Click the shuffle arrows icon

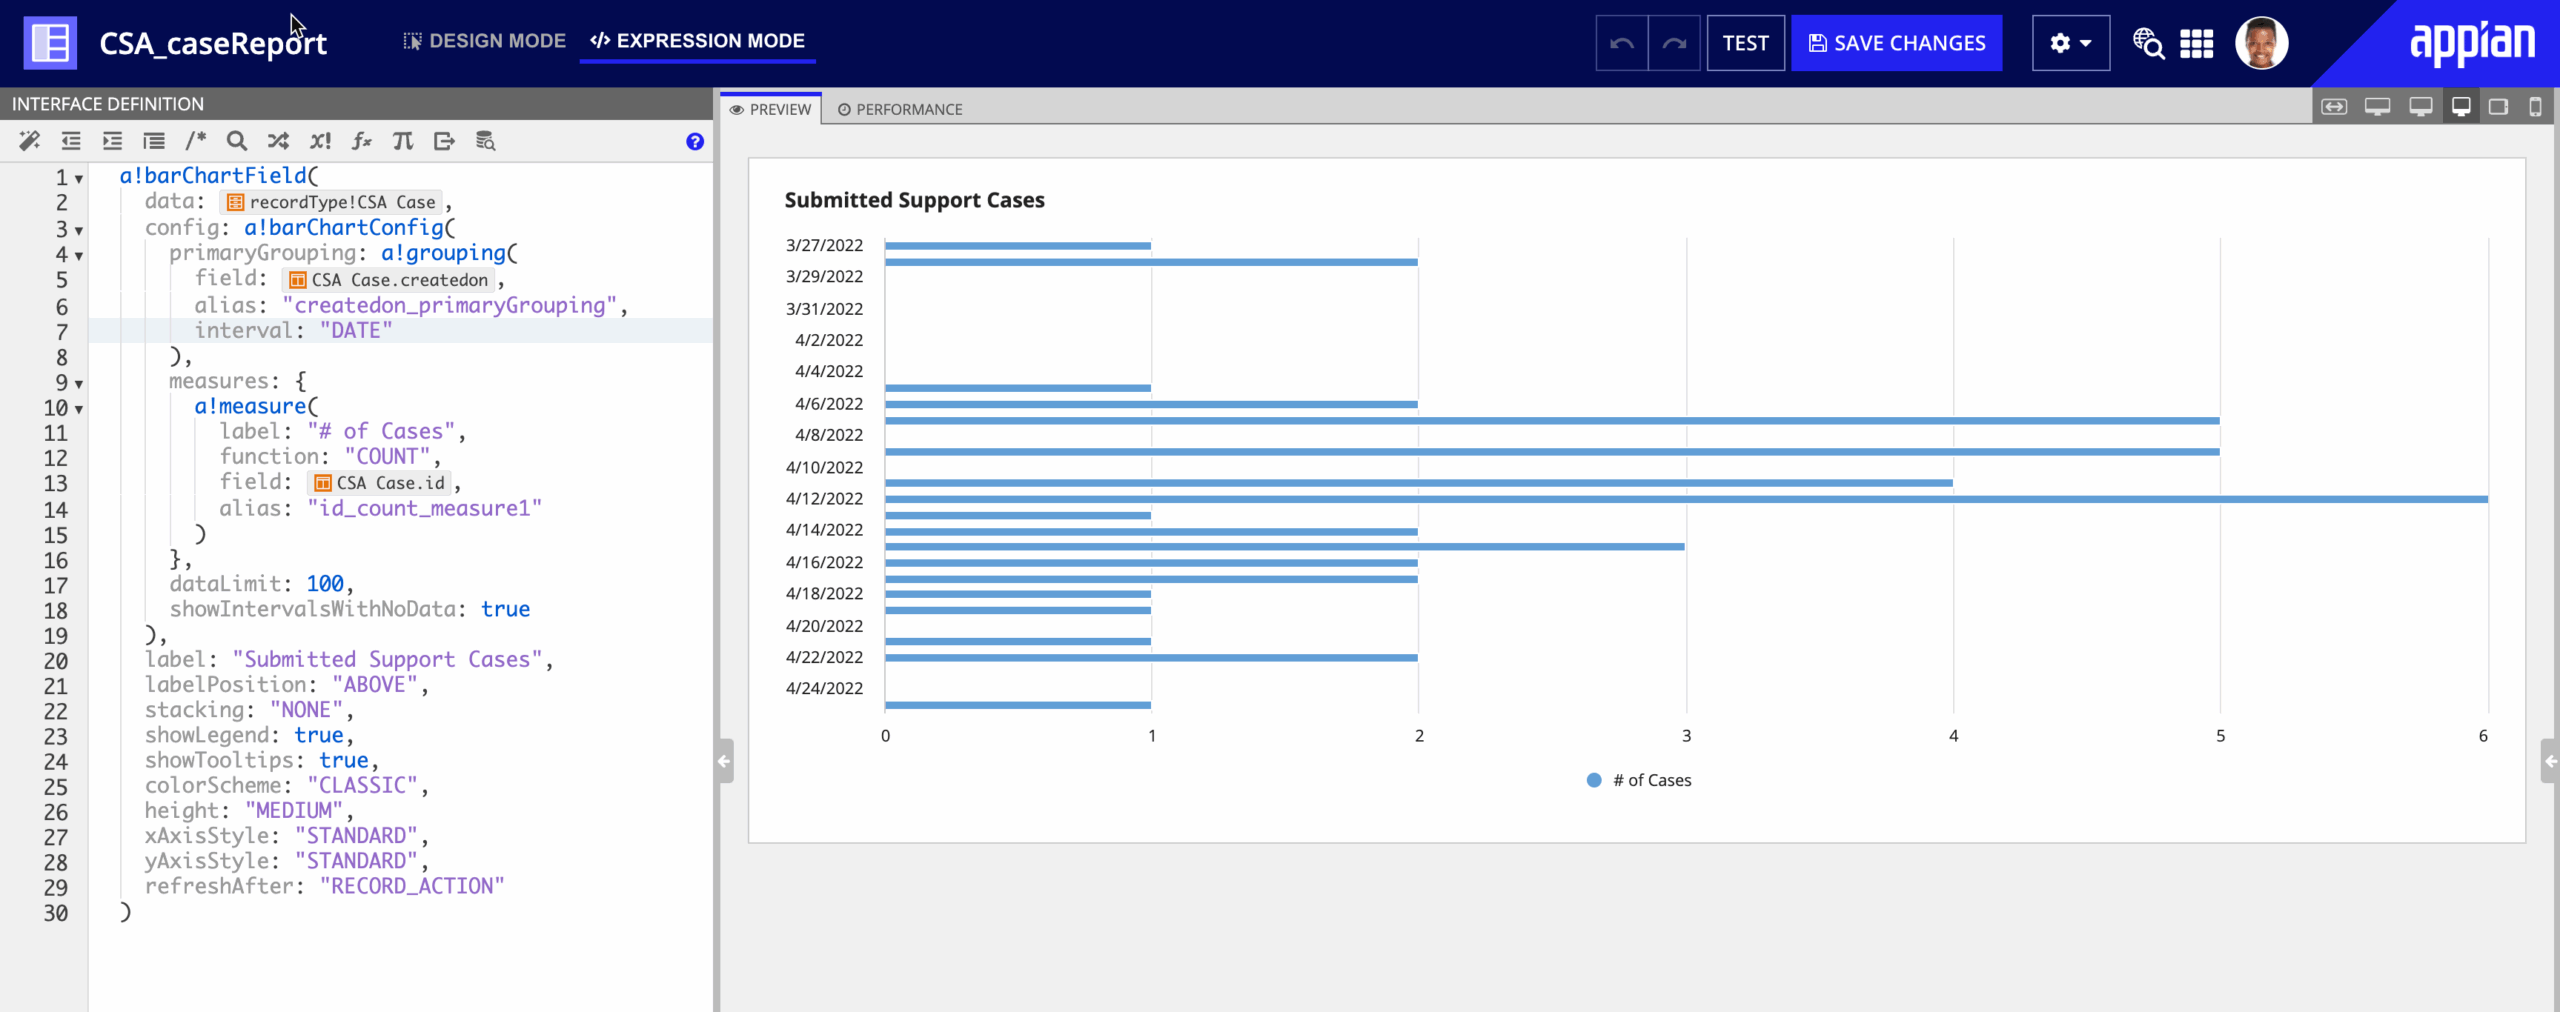(278, 141)
